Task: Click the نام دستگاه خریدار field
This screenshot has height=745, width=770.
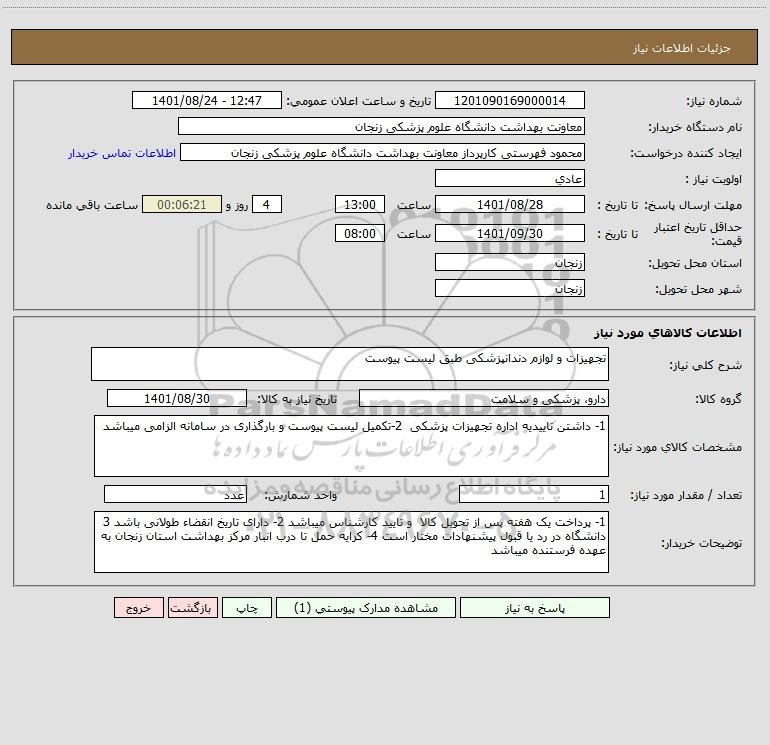Action: click(381, 126)
